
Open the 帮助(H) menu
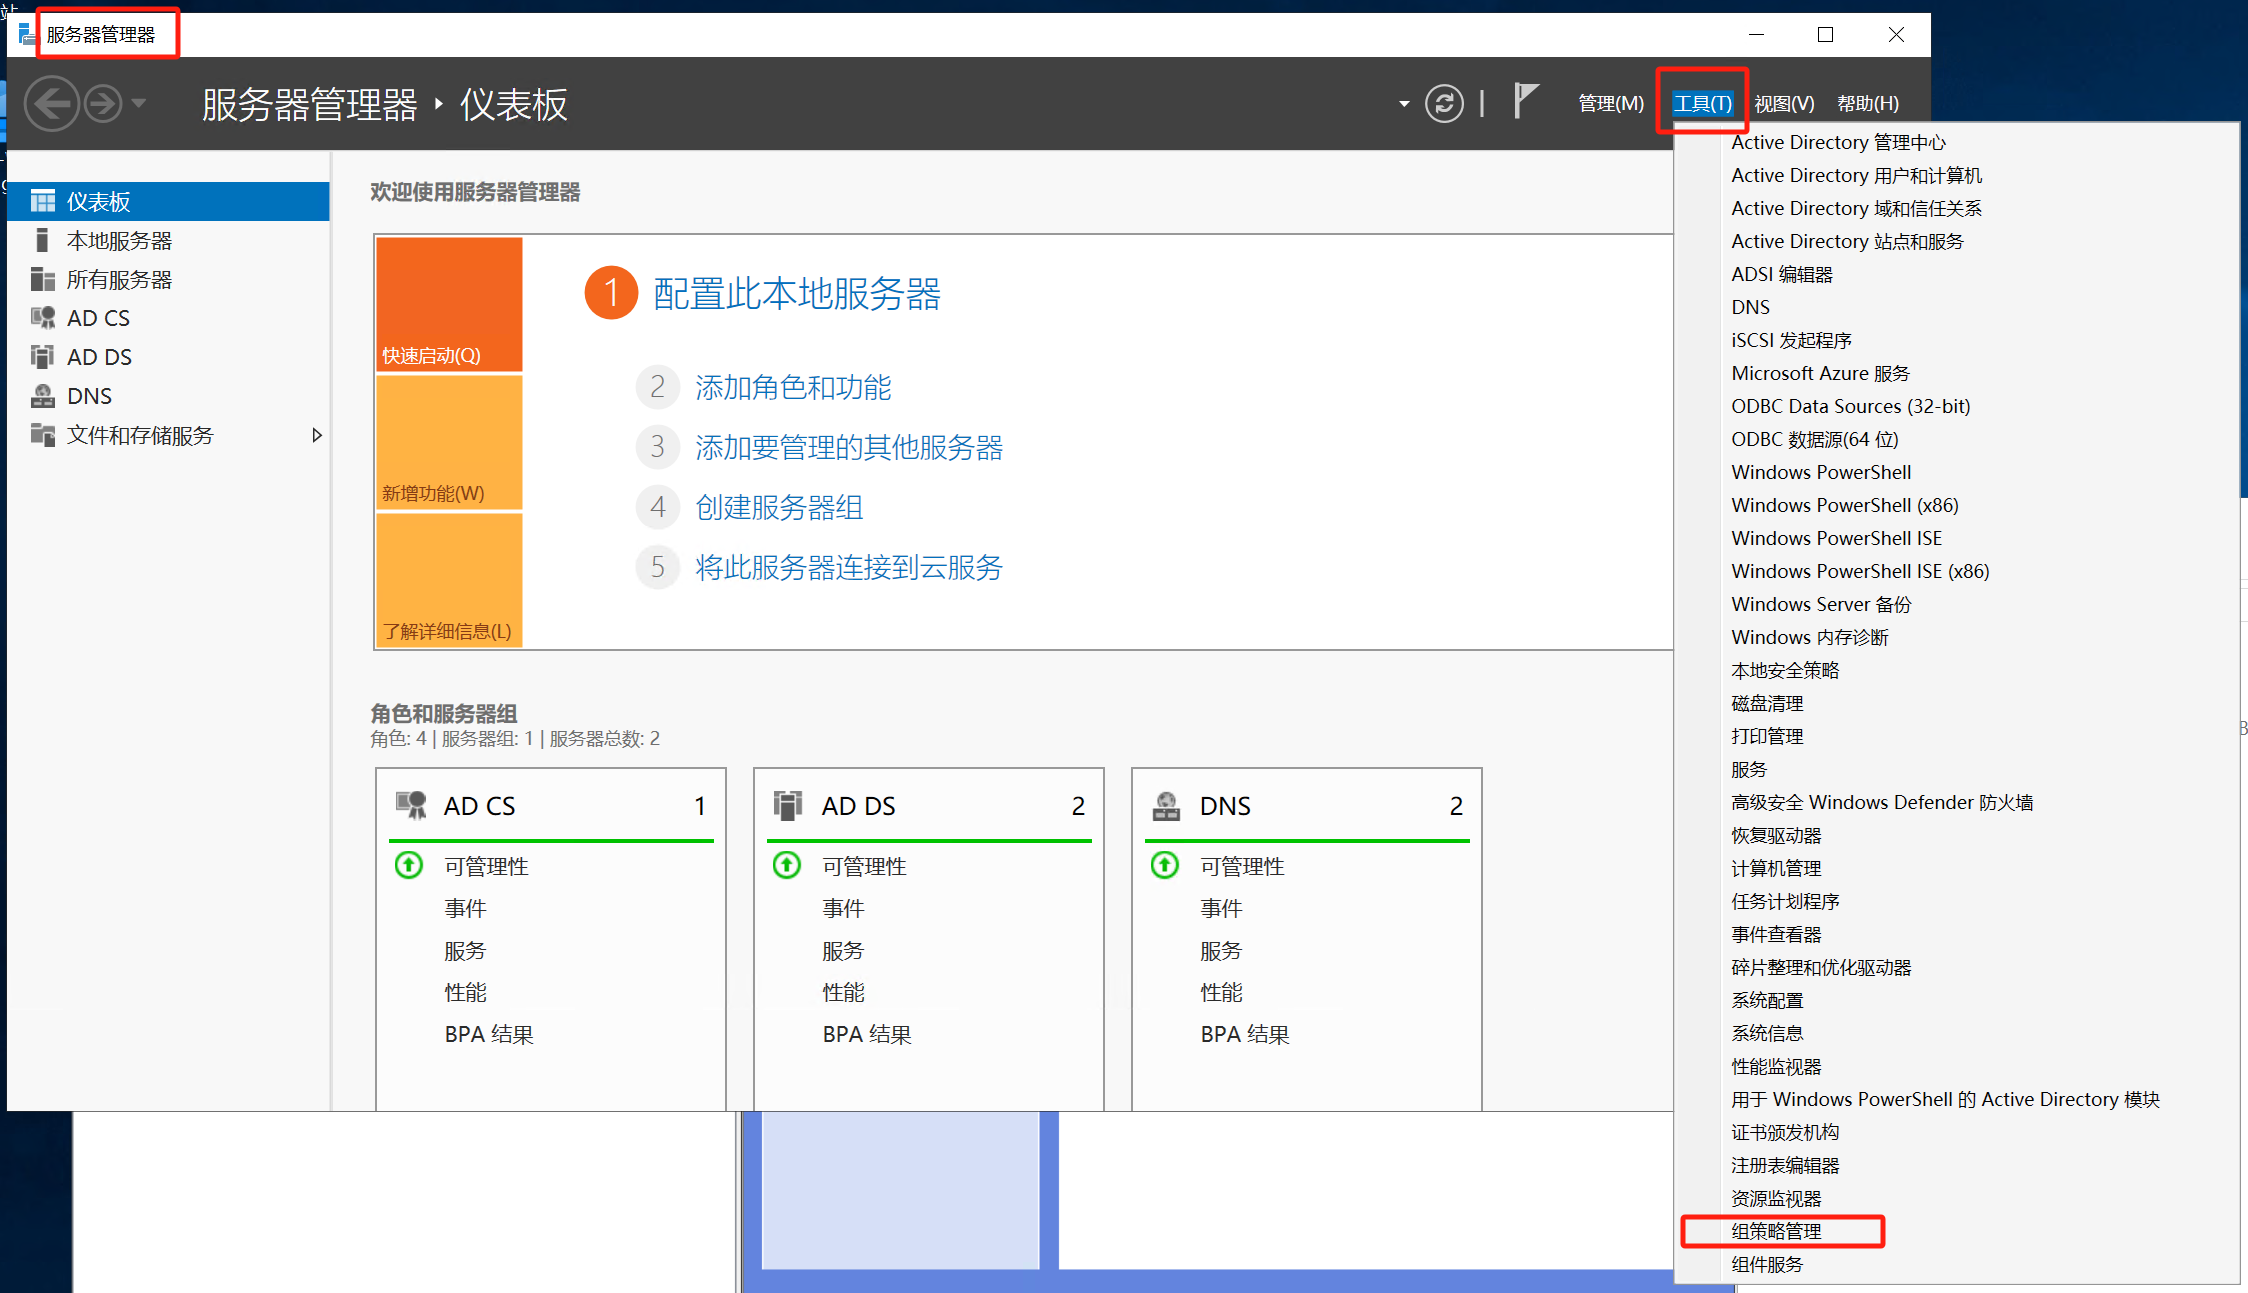[x=1868, y=103]
